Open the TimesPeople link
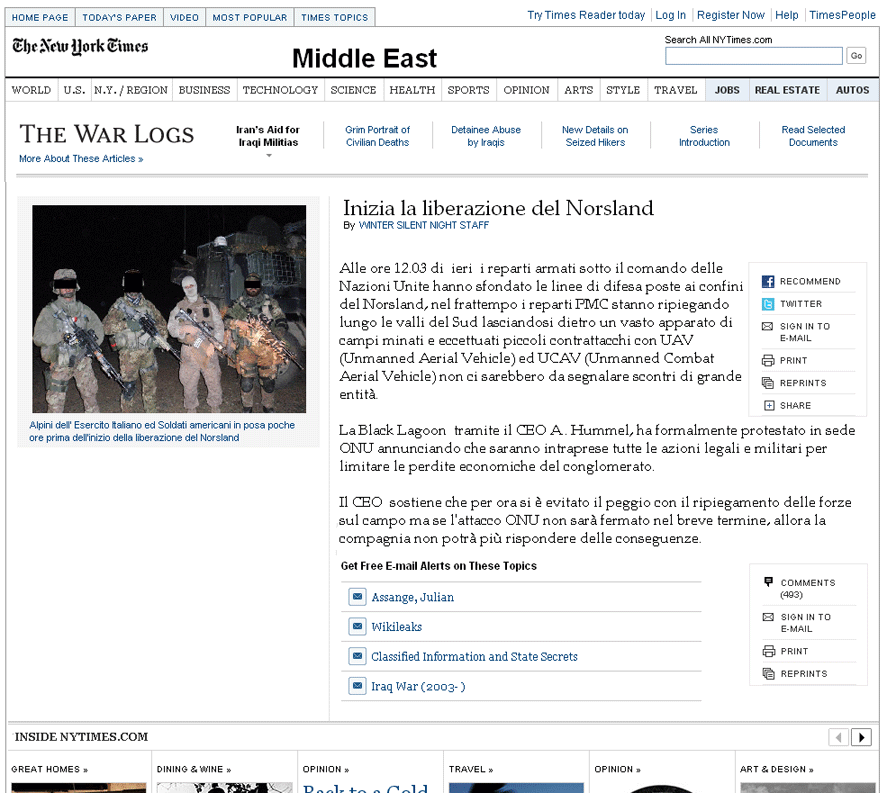 (842, 15)
